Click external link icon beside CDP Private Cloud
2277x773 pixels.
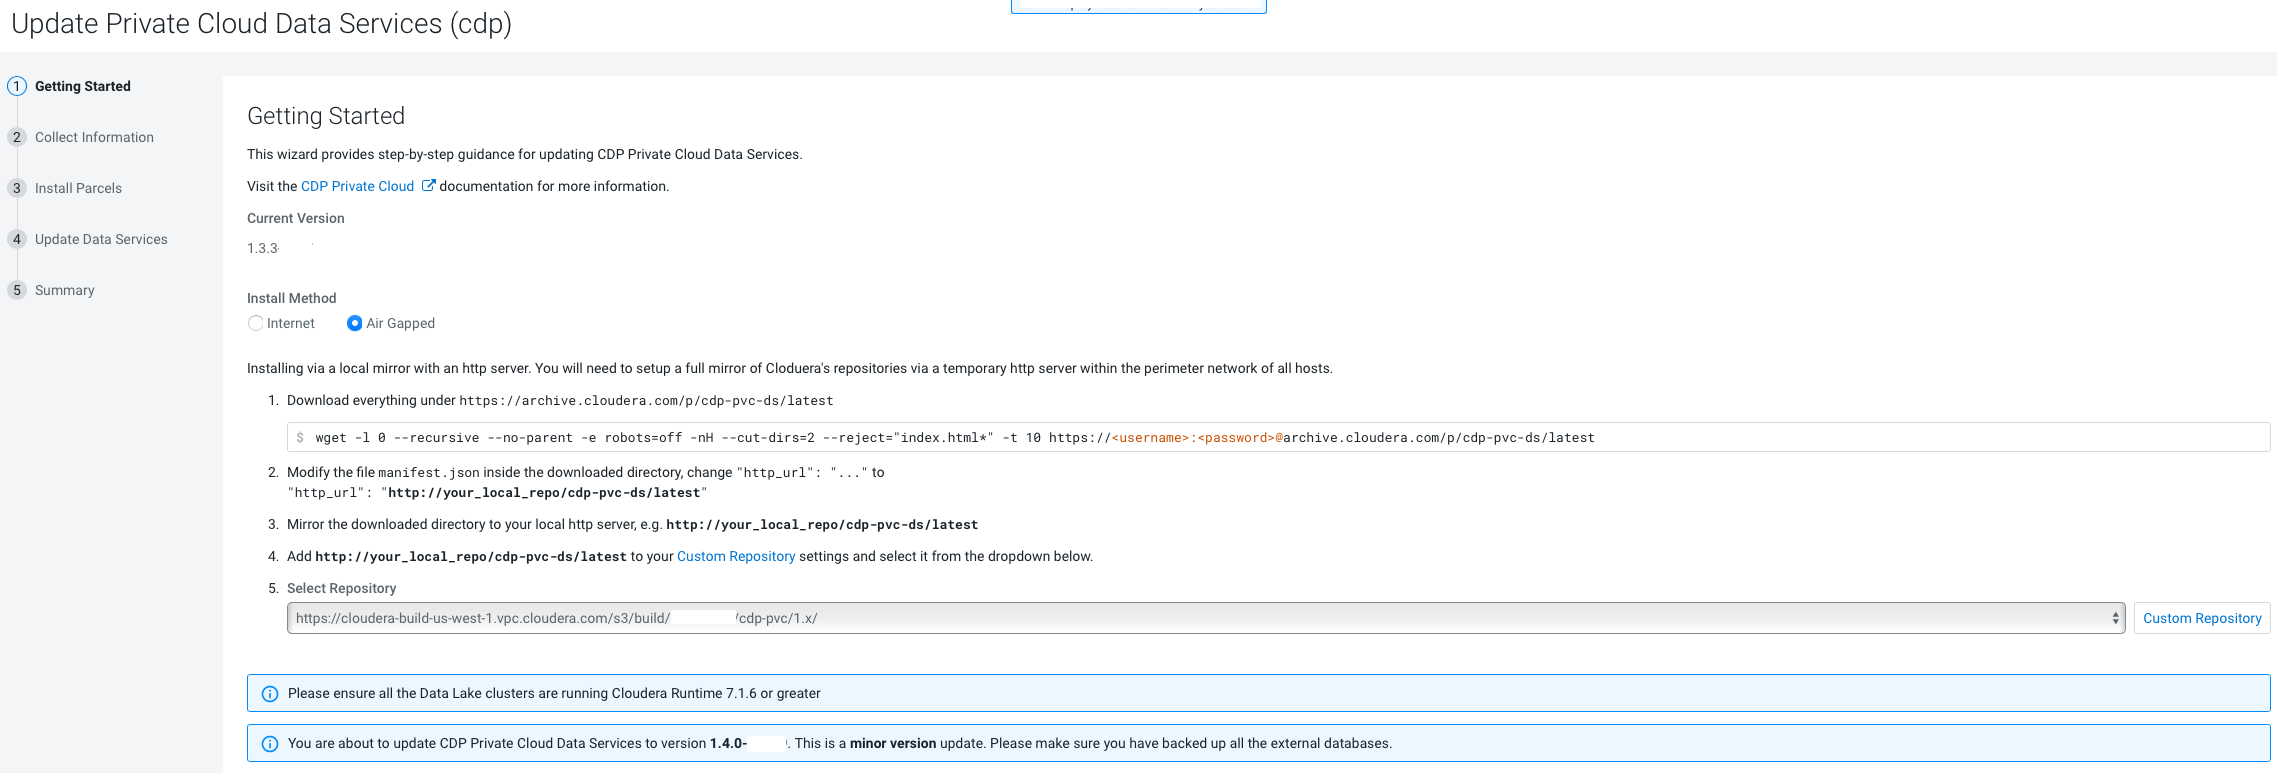tap(428, 186)
